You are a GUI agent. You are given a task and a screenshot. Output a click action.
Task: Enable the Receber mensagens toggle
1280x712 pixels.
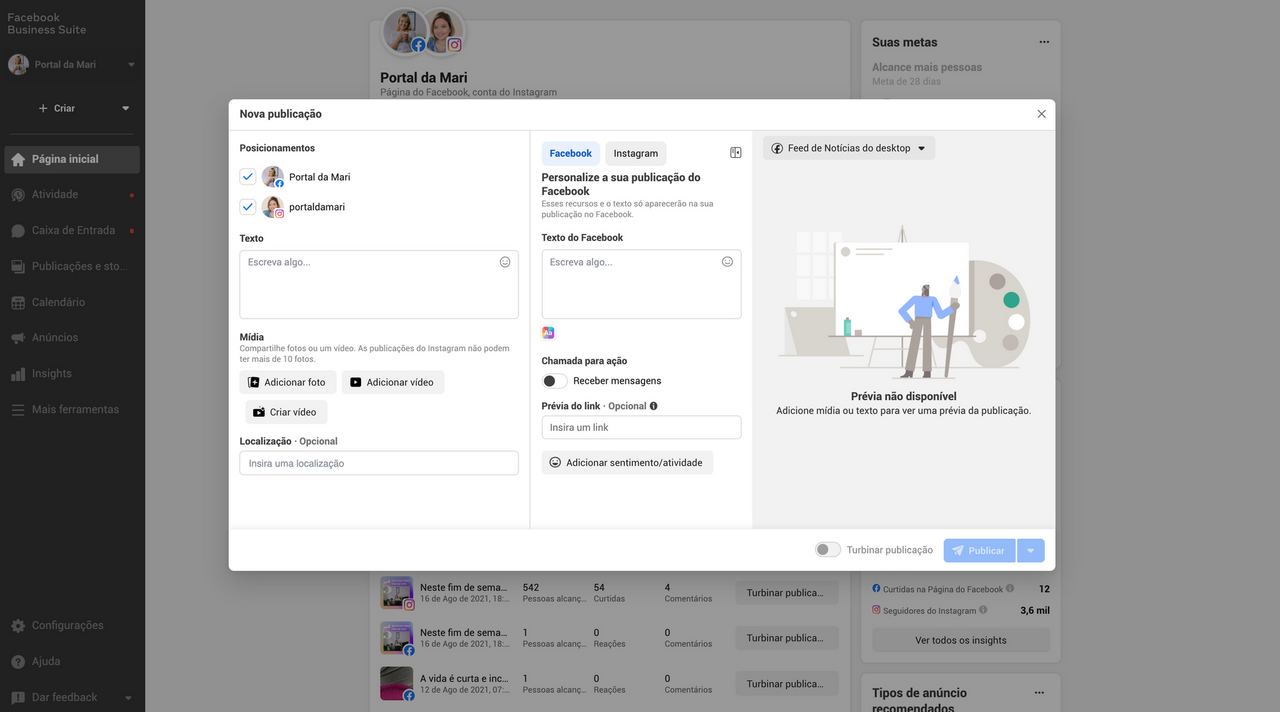pos(554,381)
